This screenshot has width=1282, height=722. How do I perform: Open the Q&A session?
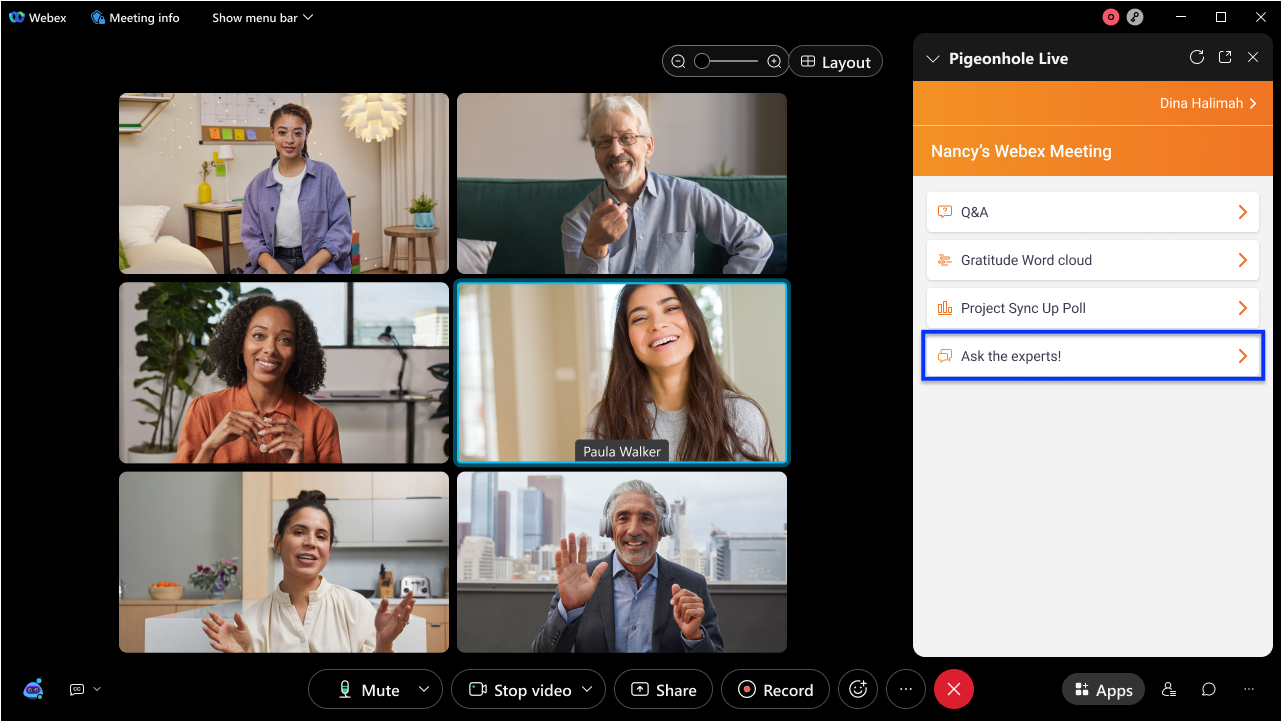point(1092,212)
